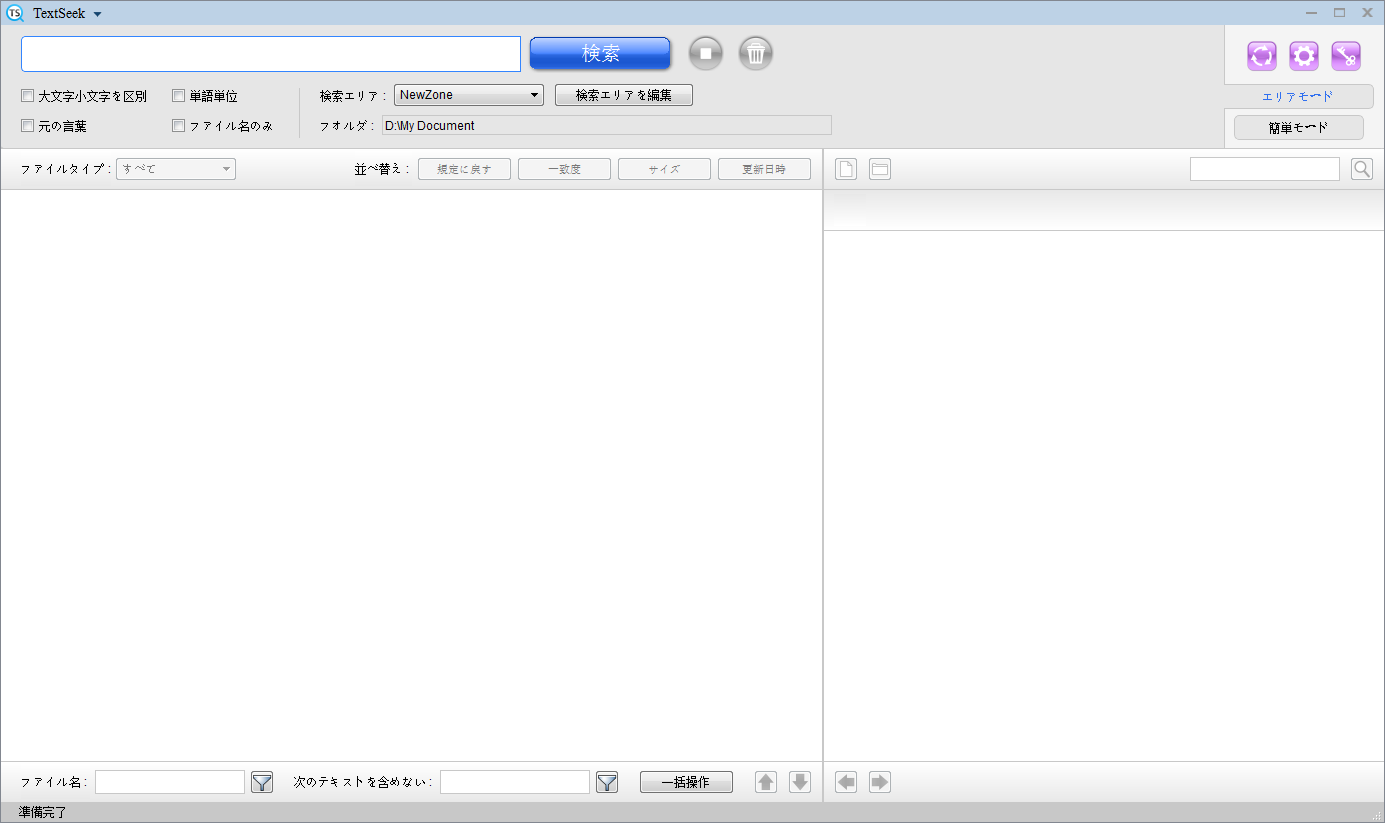Click the round stop search icon
The height and width of the screenshot is (823, 1385).
pyautogui.click(x=705, y=54)
